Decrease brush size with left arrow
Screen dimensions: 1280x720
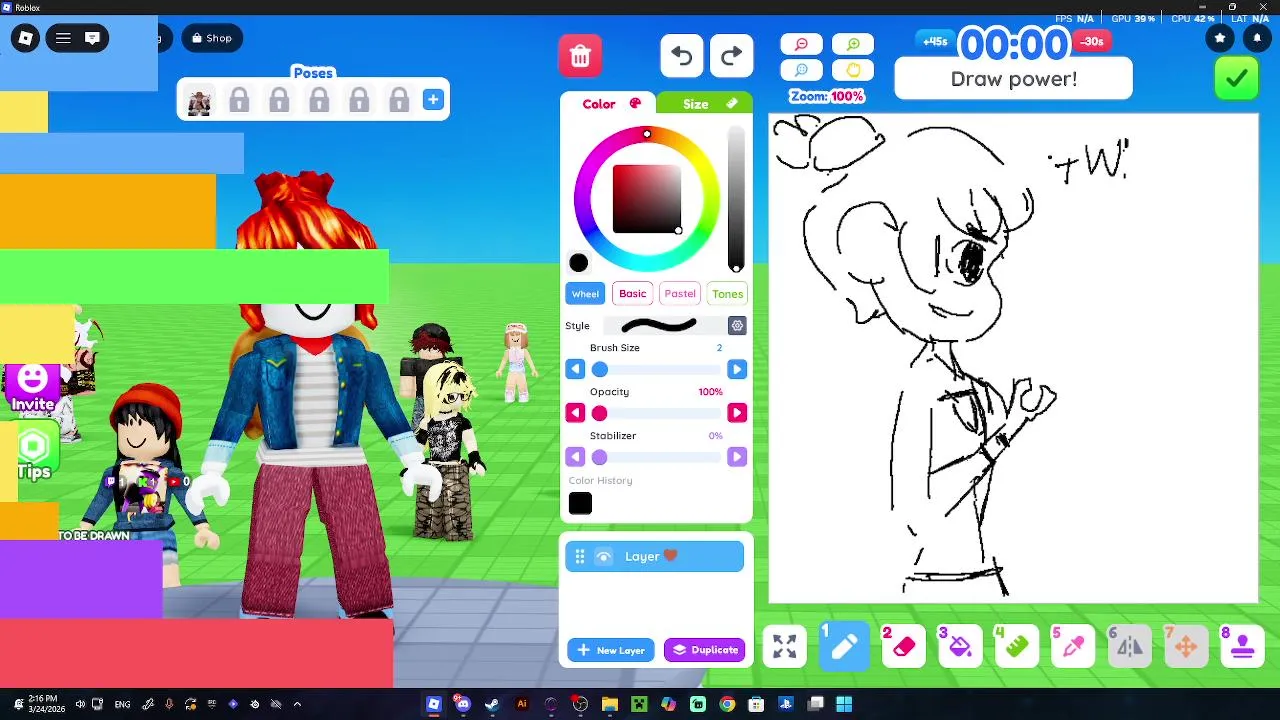(x=575, y=370)
